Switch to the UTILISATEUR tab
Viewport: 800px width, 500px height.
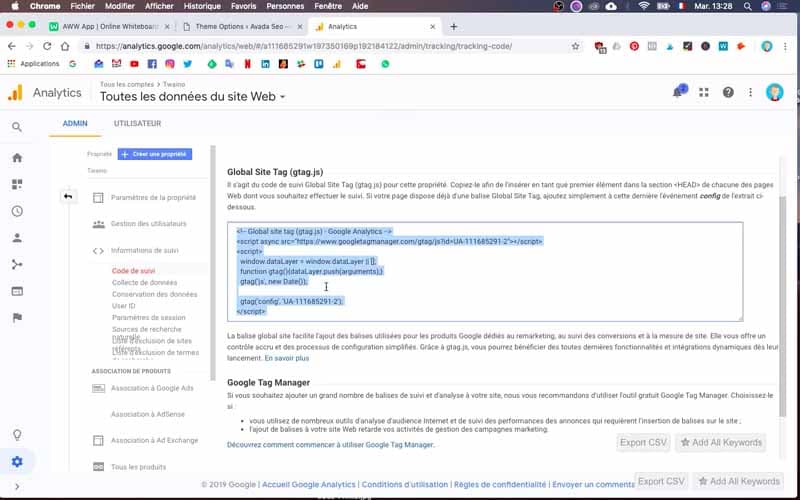(137, 123)
